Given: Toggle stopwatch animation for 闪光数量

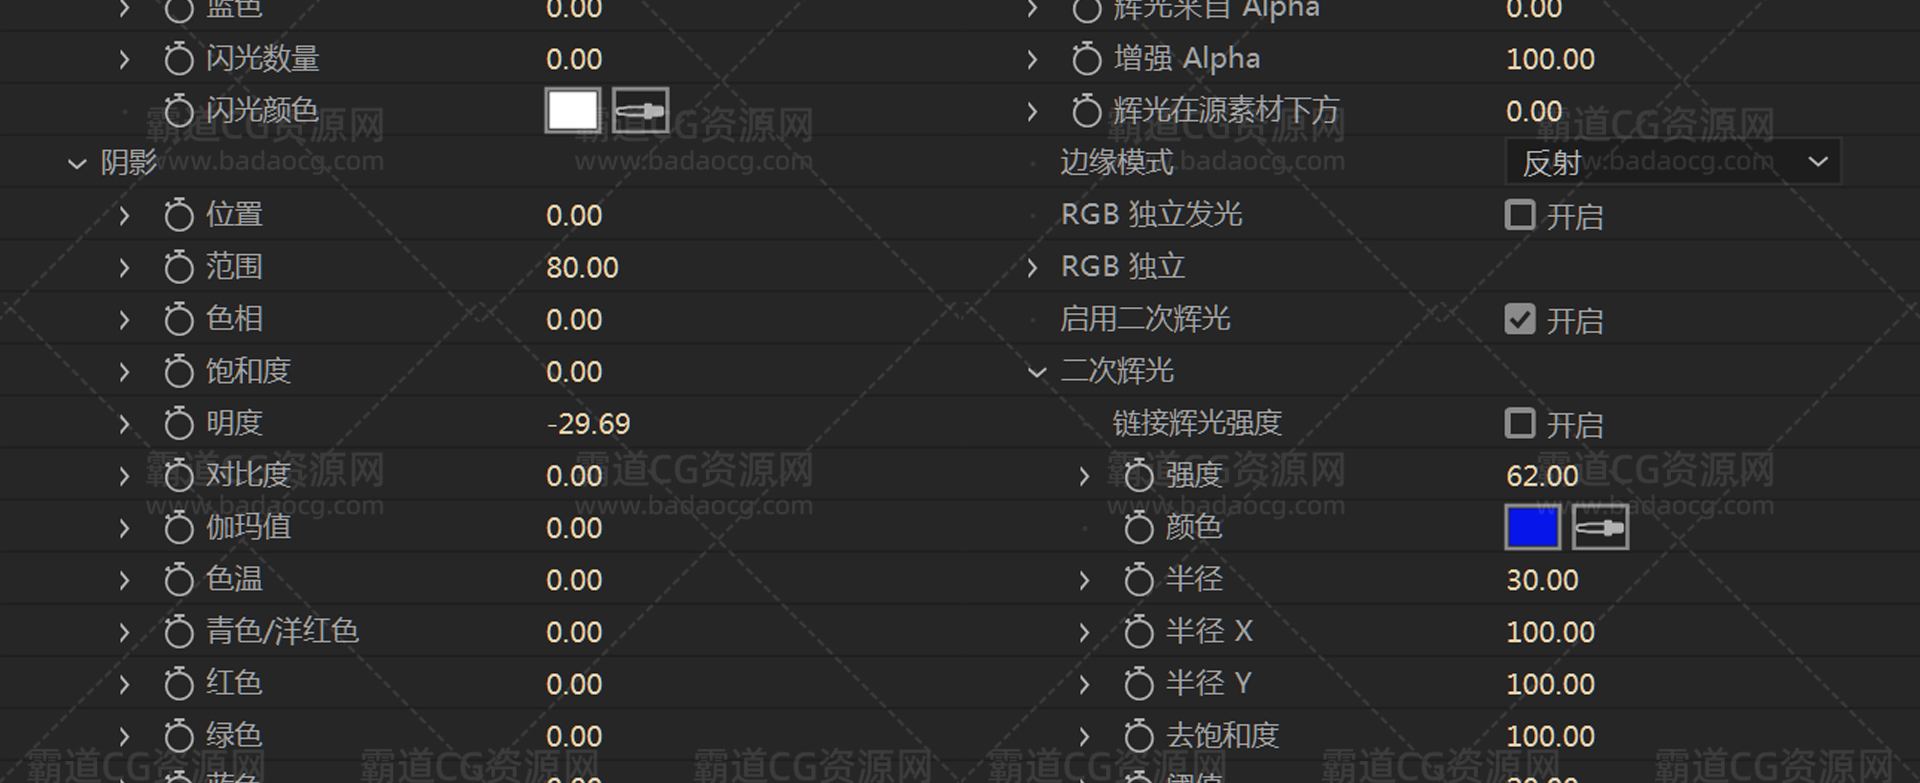Looking at the screenshot, I should pyautogui.click(x=178, y=59).
